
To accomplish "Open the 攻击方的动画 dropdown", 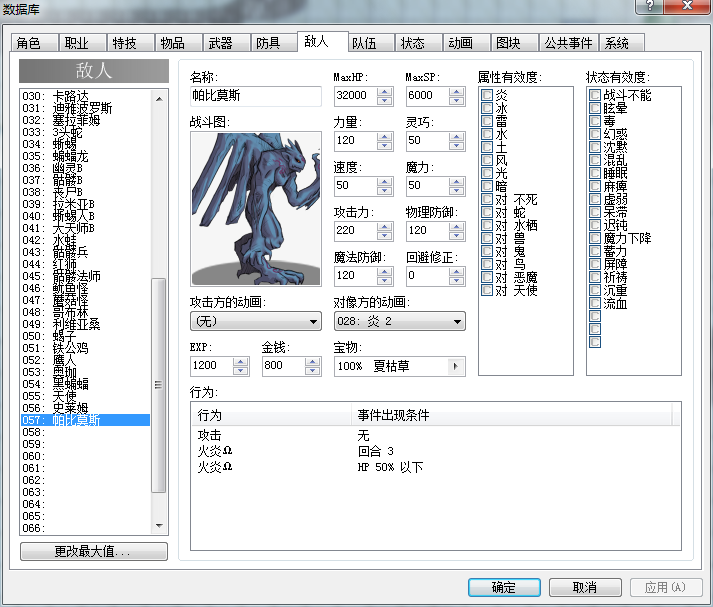I will coord(256,321).
